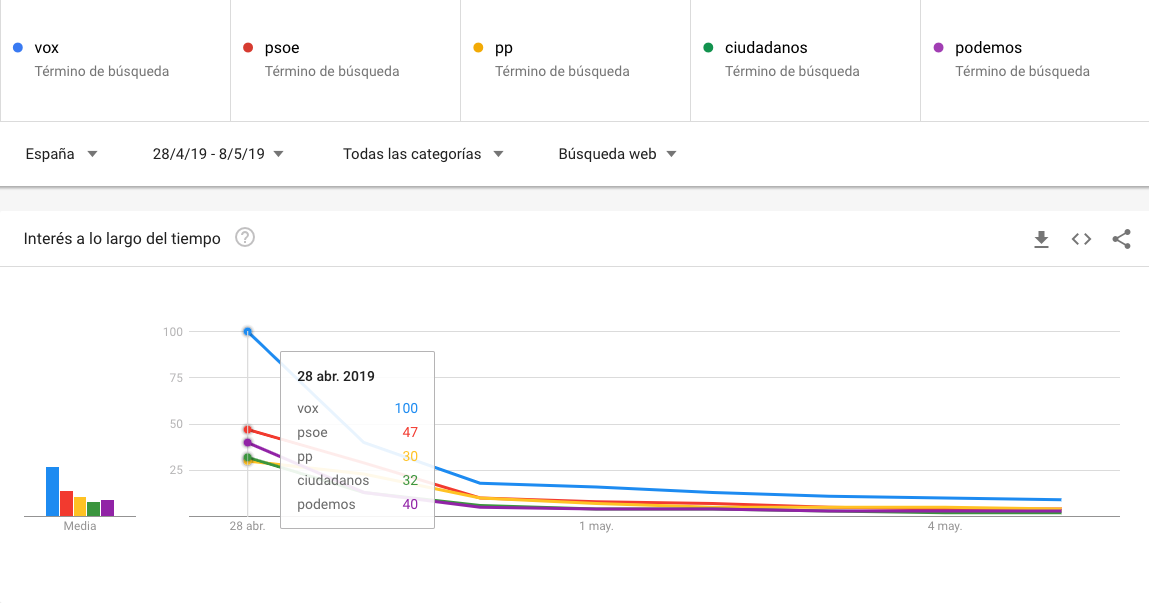Image resolution: width=1149 pixels, height=603 pixels.
Task: Click the green ciudadanos color dot
Action: pos(708,48)
